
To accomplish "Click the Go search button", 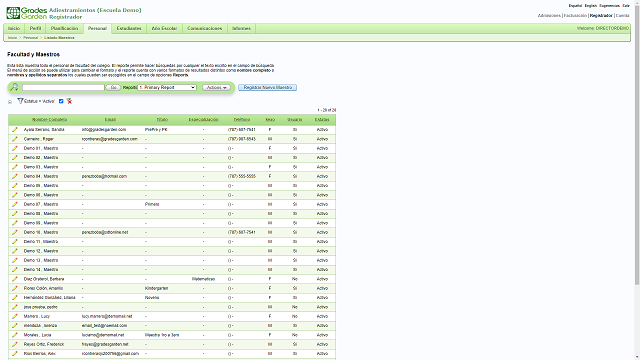I will pyautogui.click(x=113, y=87).
